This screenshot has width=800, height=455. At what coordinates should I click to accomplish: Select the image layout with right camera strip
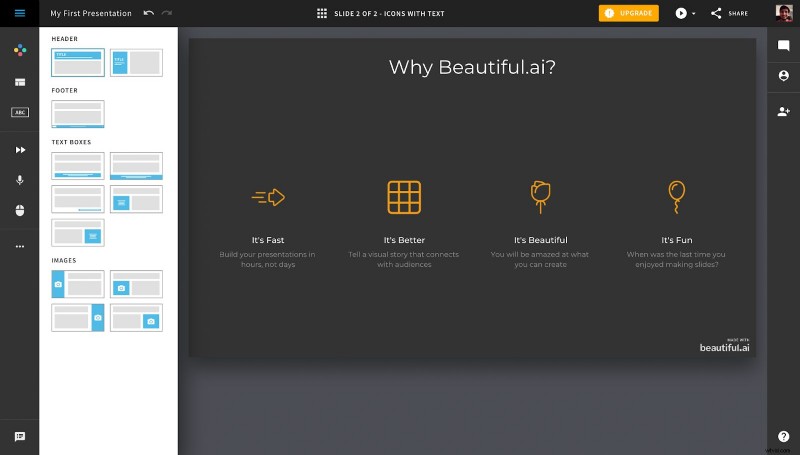(x=78, y=317)
